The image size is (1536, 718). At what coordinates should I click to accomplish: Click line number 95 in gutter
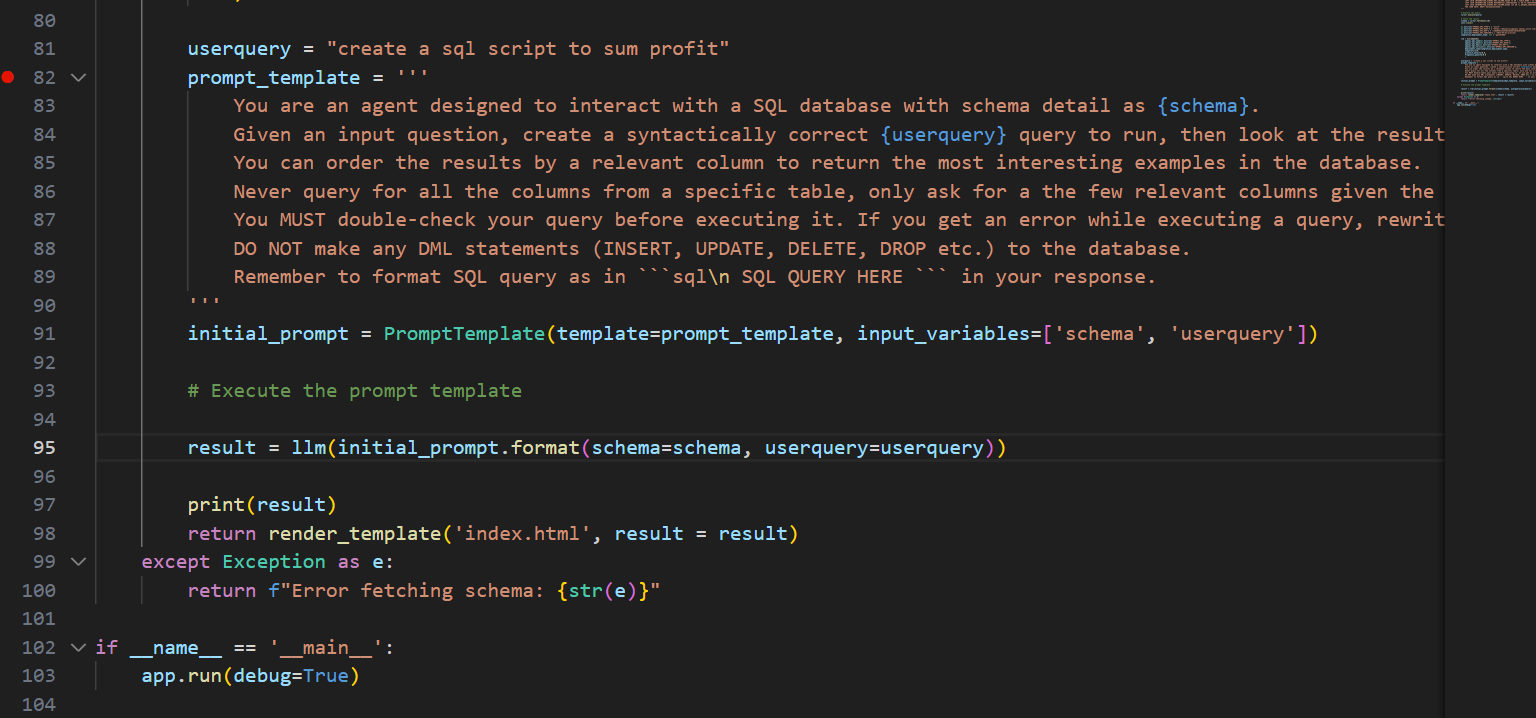click(44, 448)
